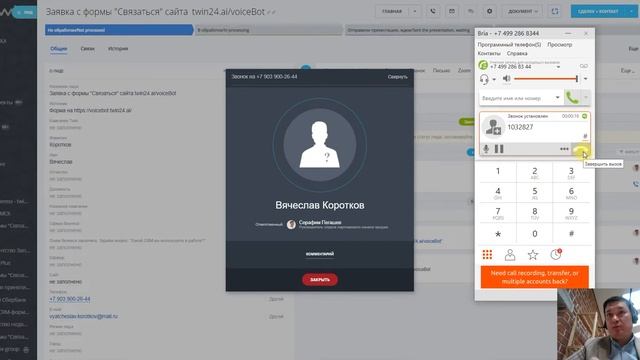Dial digit 2 ABC on the keypad
This screenshot has height=360, width=640.
coord(535,173)
